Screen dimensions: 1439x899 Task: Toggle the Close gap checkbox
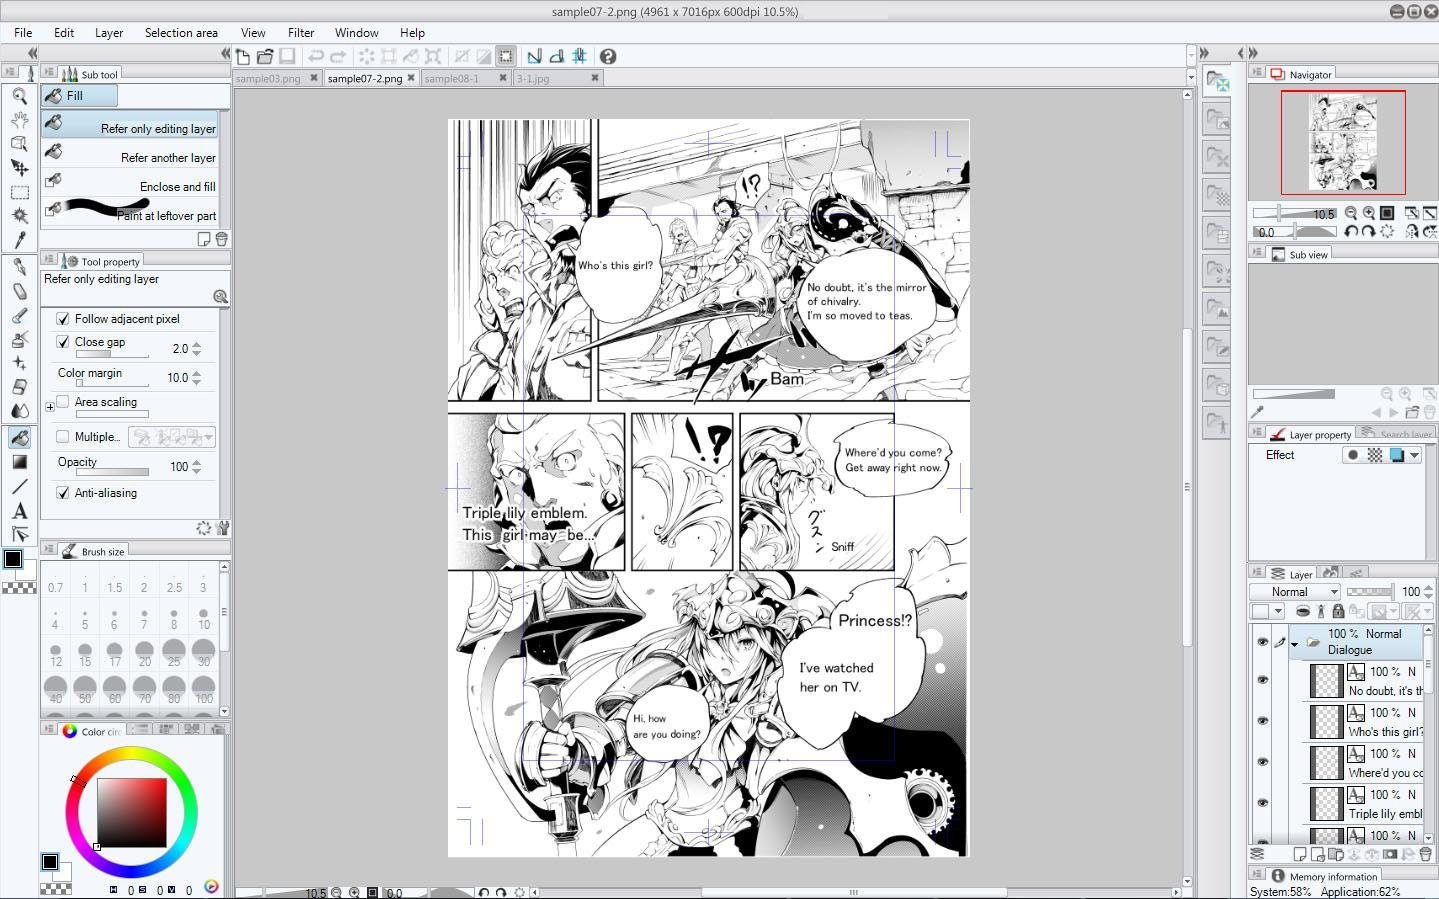[x=63, y=342]
